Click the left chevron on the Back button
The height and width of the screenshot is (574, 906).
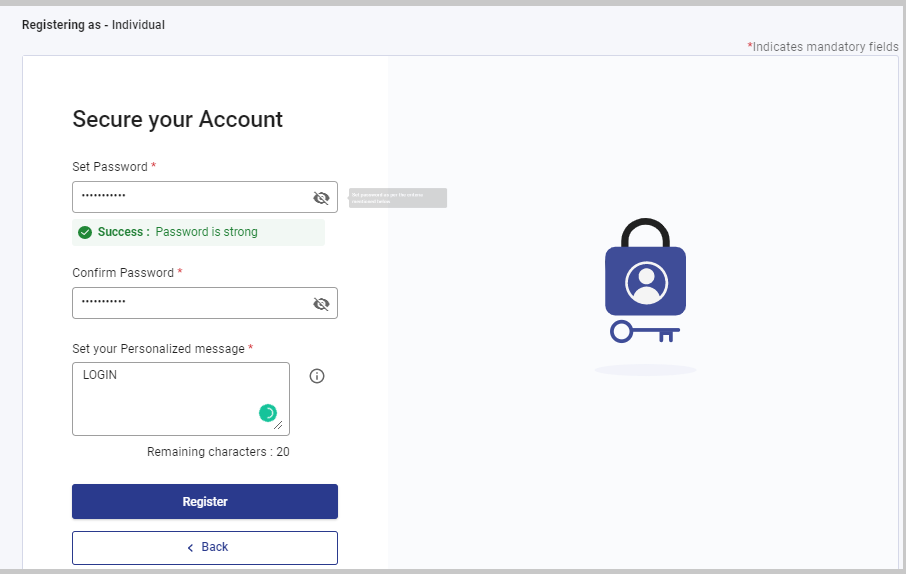[x=190, y=548]
